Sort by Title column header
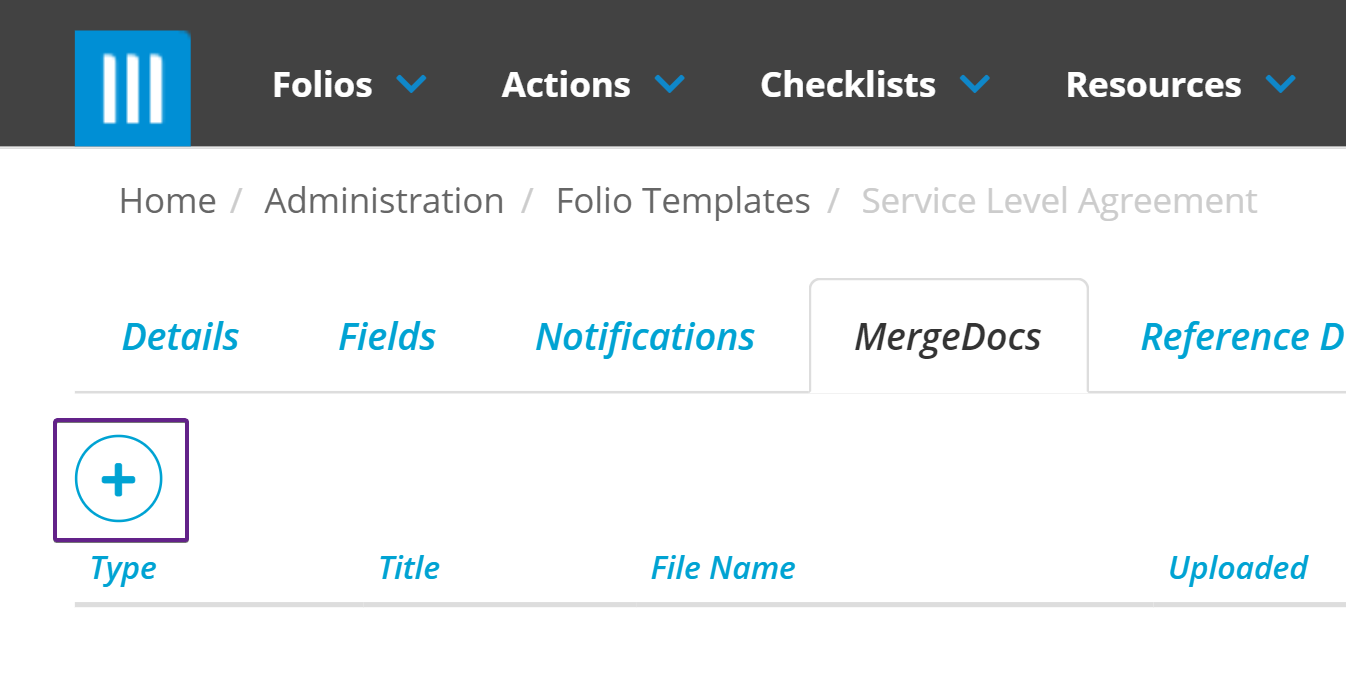Screen dimensions: 1346x699 409,568
